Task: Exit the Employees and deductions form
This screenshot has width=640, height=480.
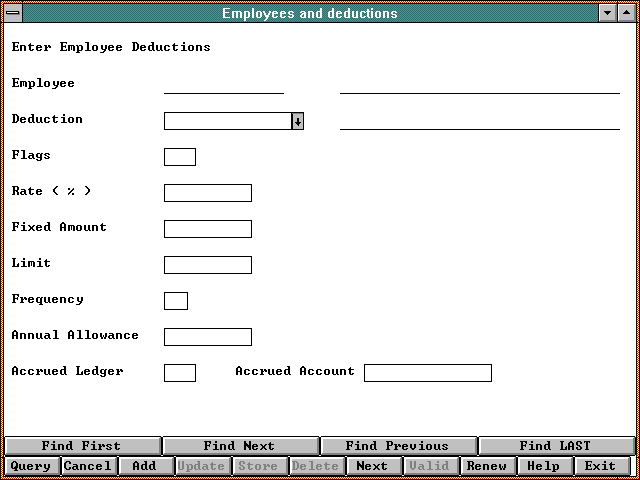Action: coord(601,466)
